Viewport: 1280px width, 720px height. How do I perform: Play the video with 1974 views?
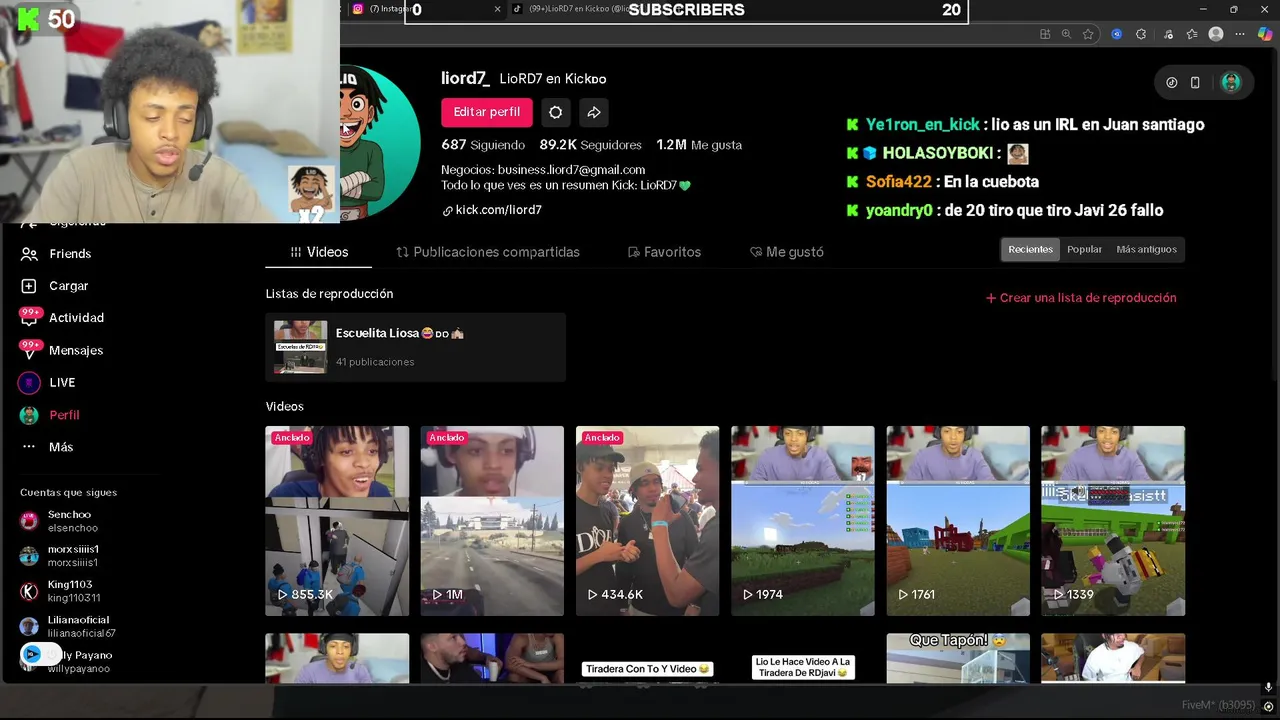803,521
